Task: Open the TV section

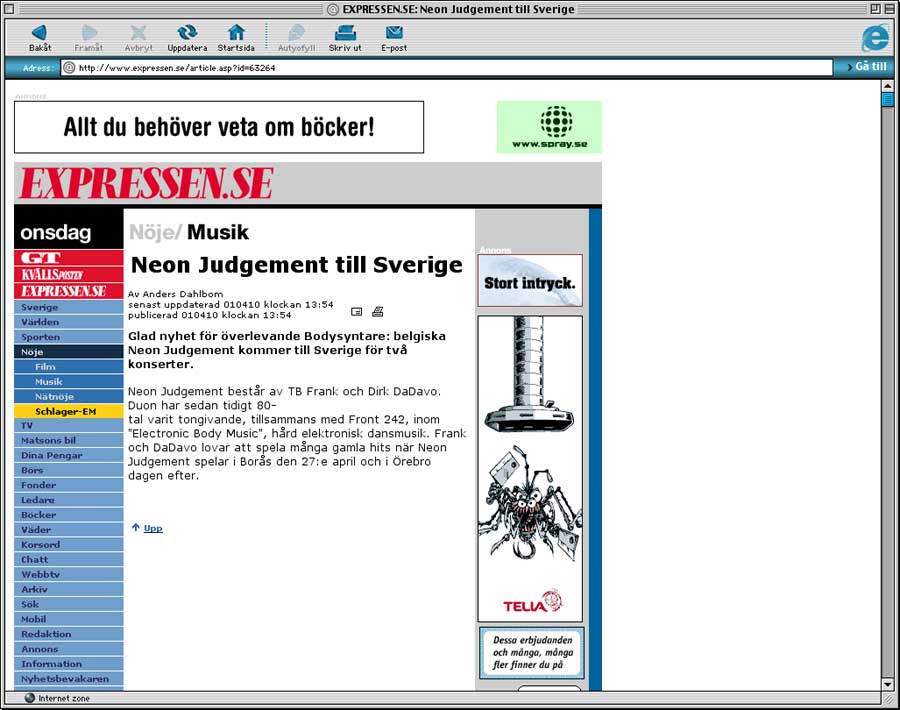Action: (68, 425)
